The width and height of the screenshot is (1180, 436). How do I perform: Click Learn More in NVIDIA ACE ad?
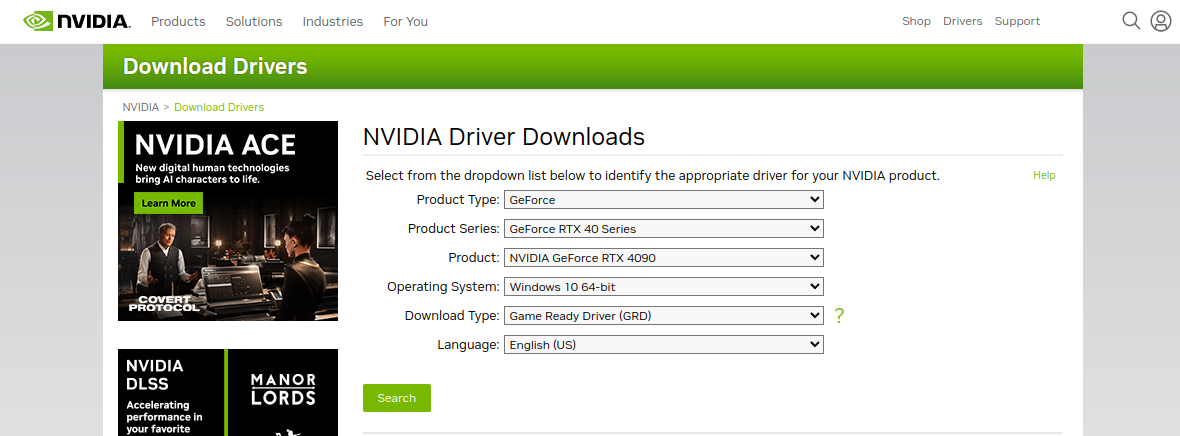point(169,203)
